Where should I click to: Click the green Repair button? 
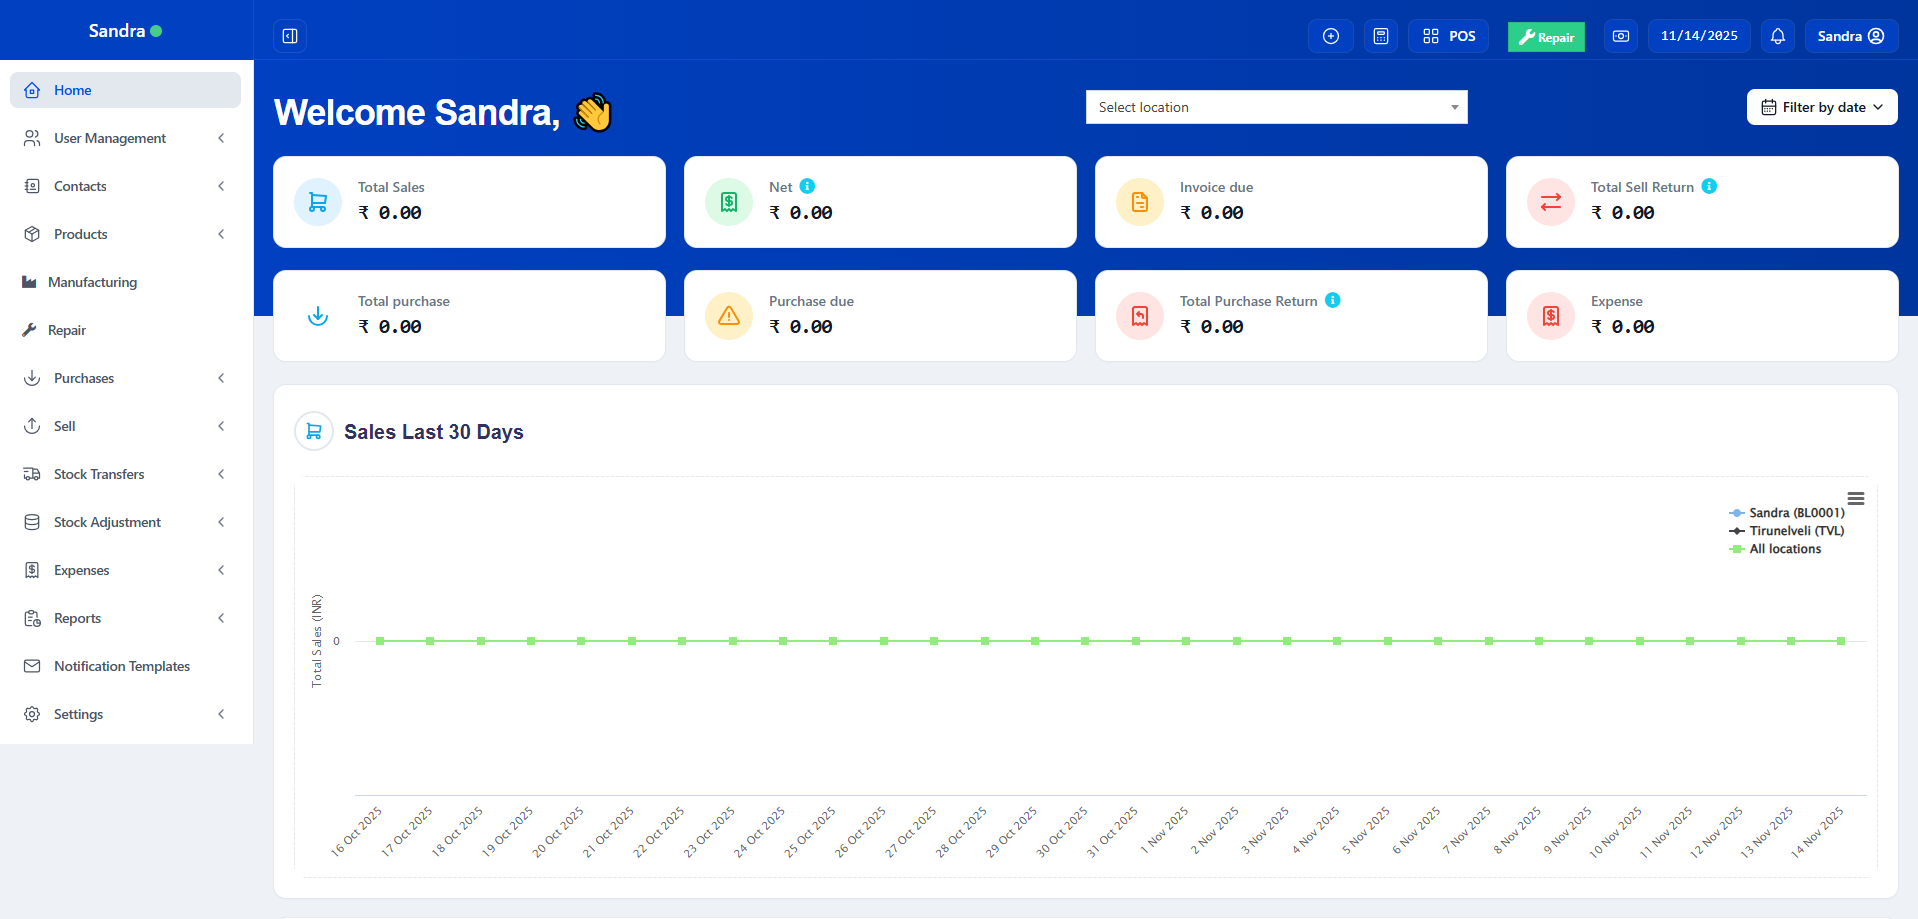1545,36
